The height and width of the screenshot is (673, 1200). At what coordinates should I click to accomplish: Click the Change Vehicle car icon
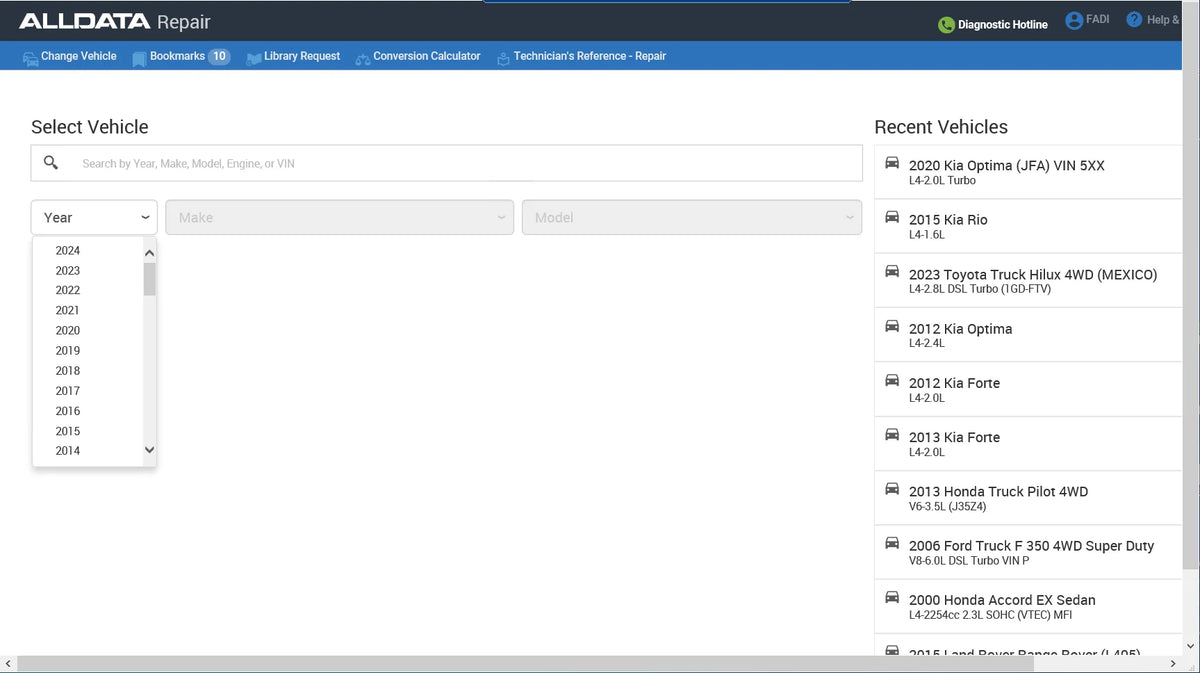click(31, 58)
